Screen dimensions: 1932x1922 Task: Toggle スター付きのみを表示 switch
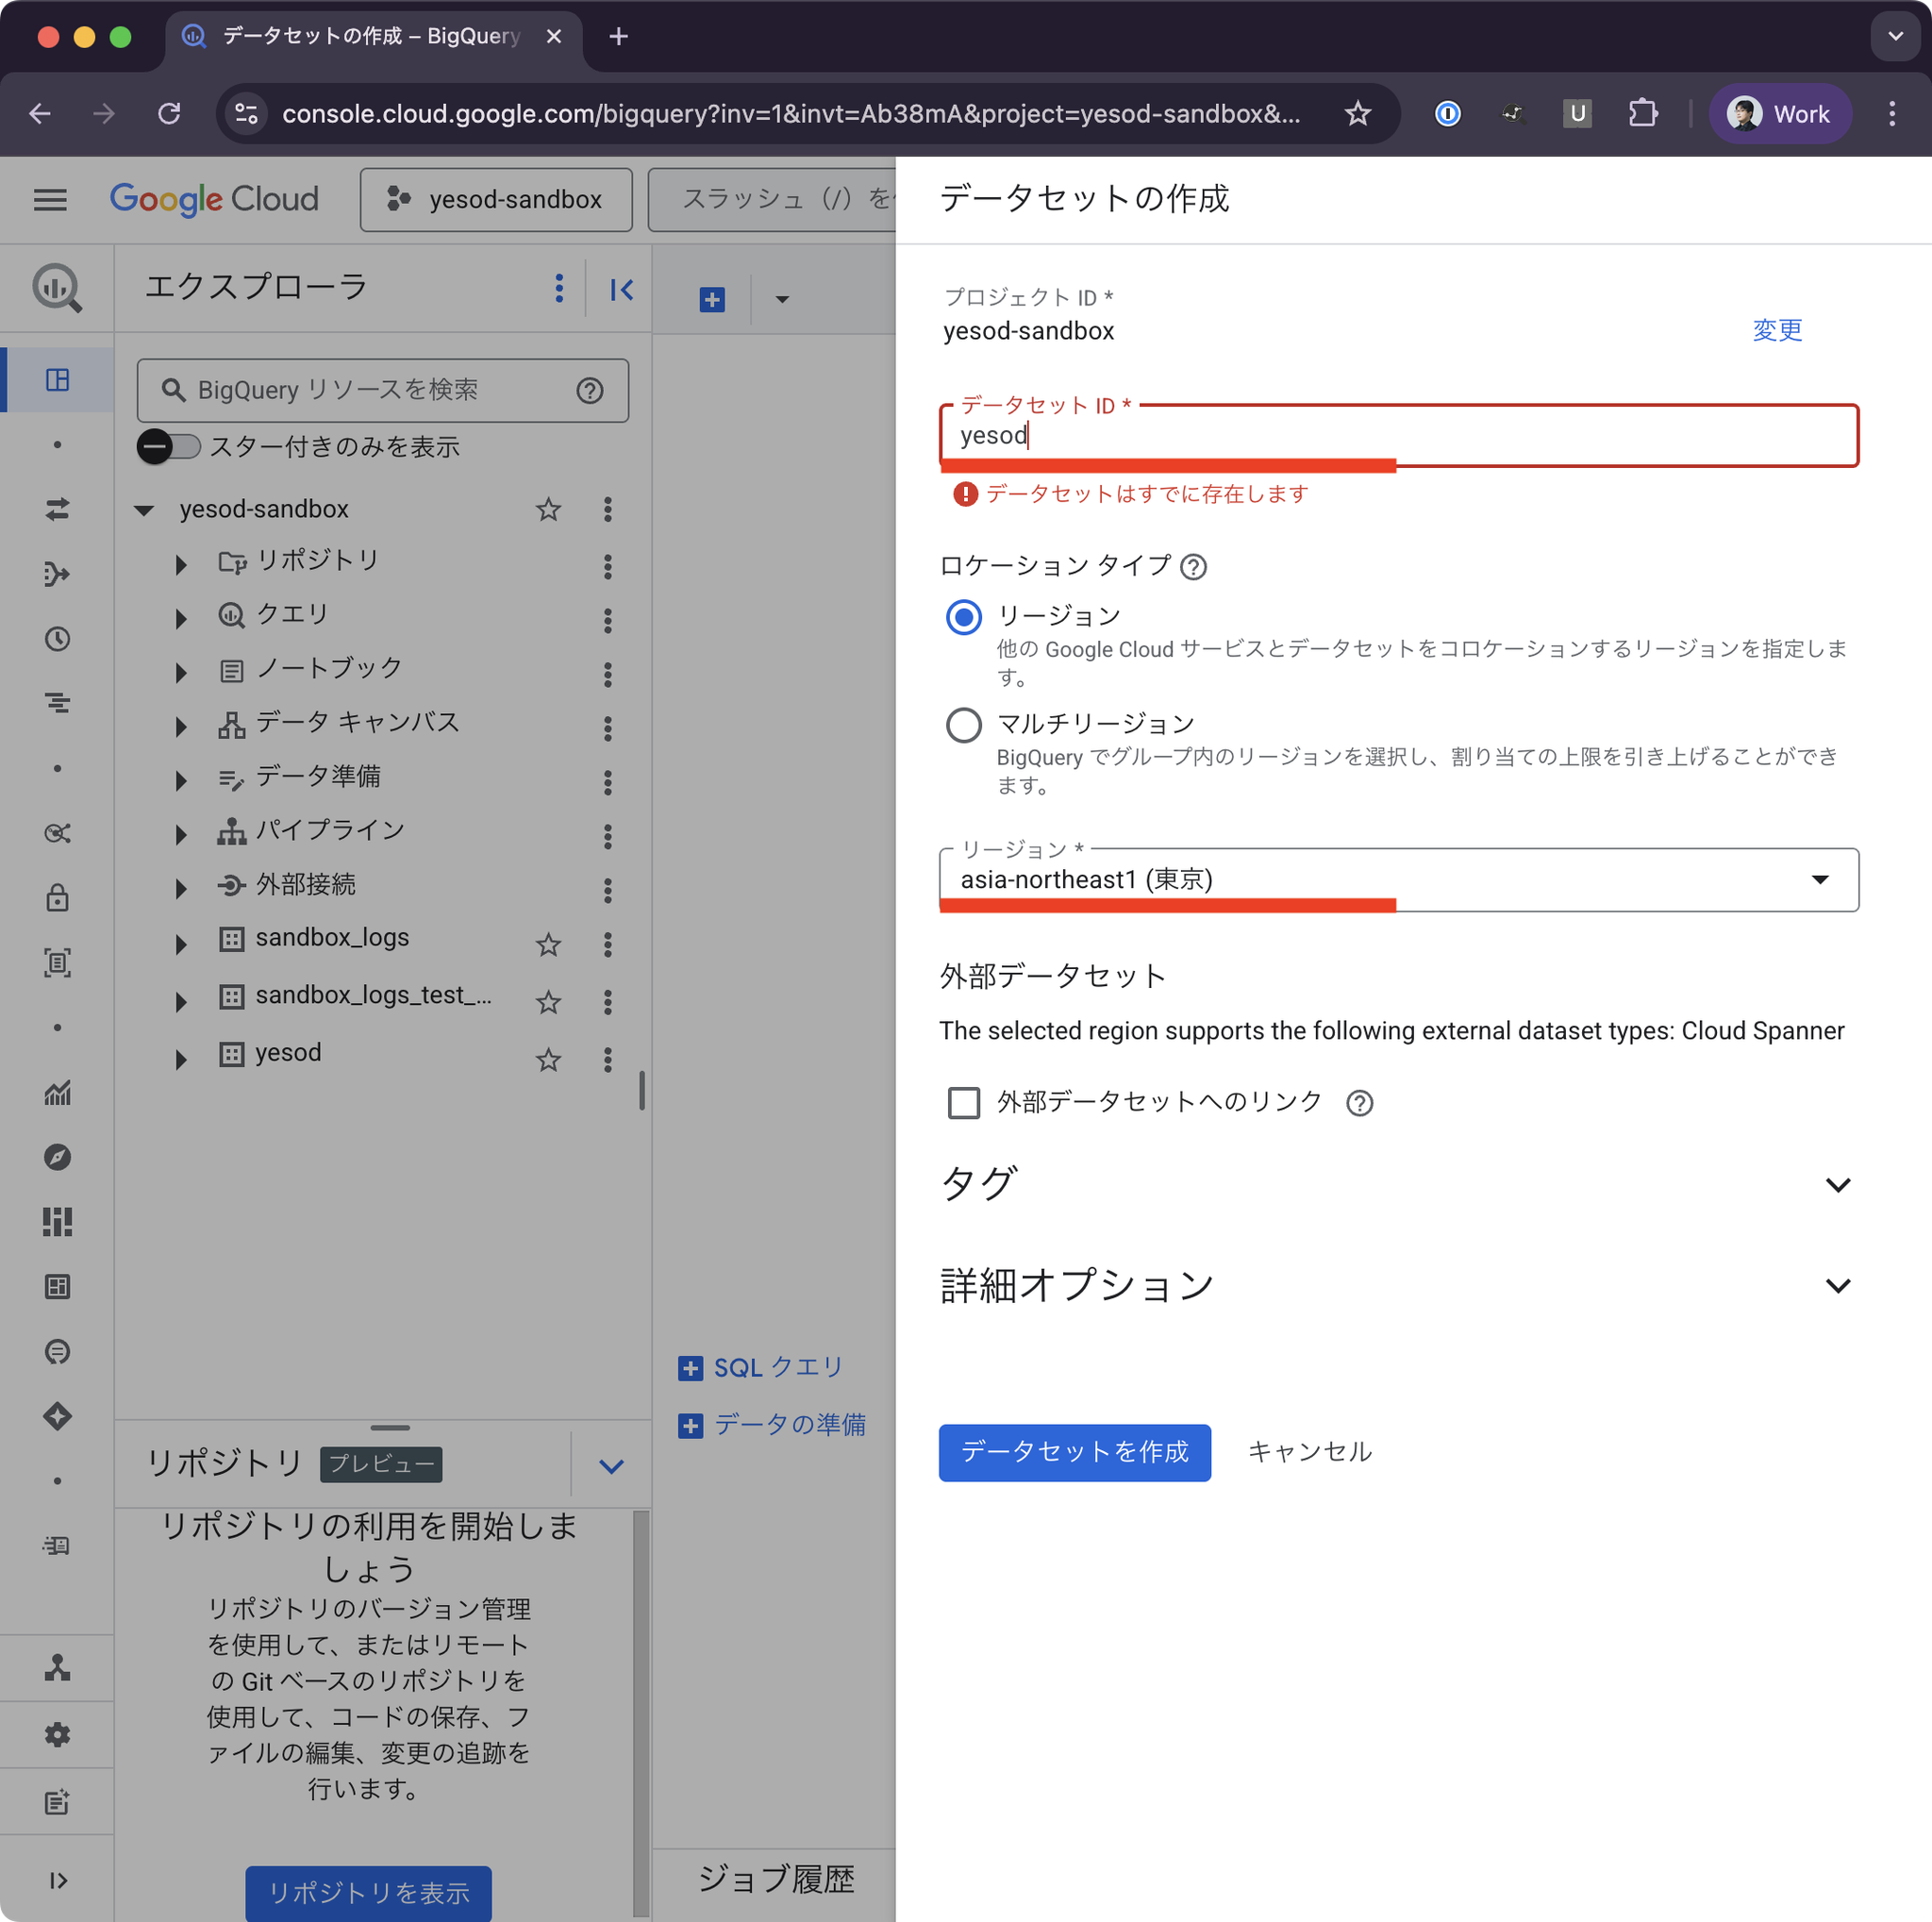click(x=169, y=446)
